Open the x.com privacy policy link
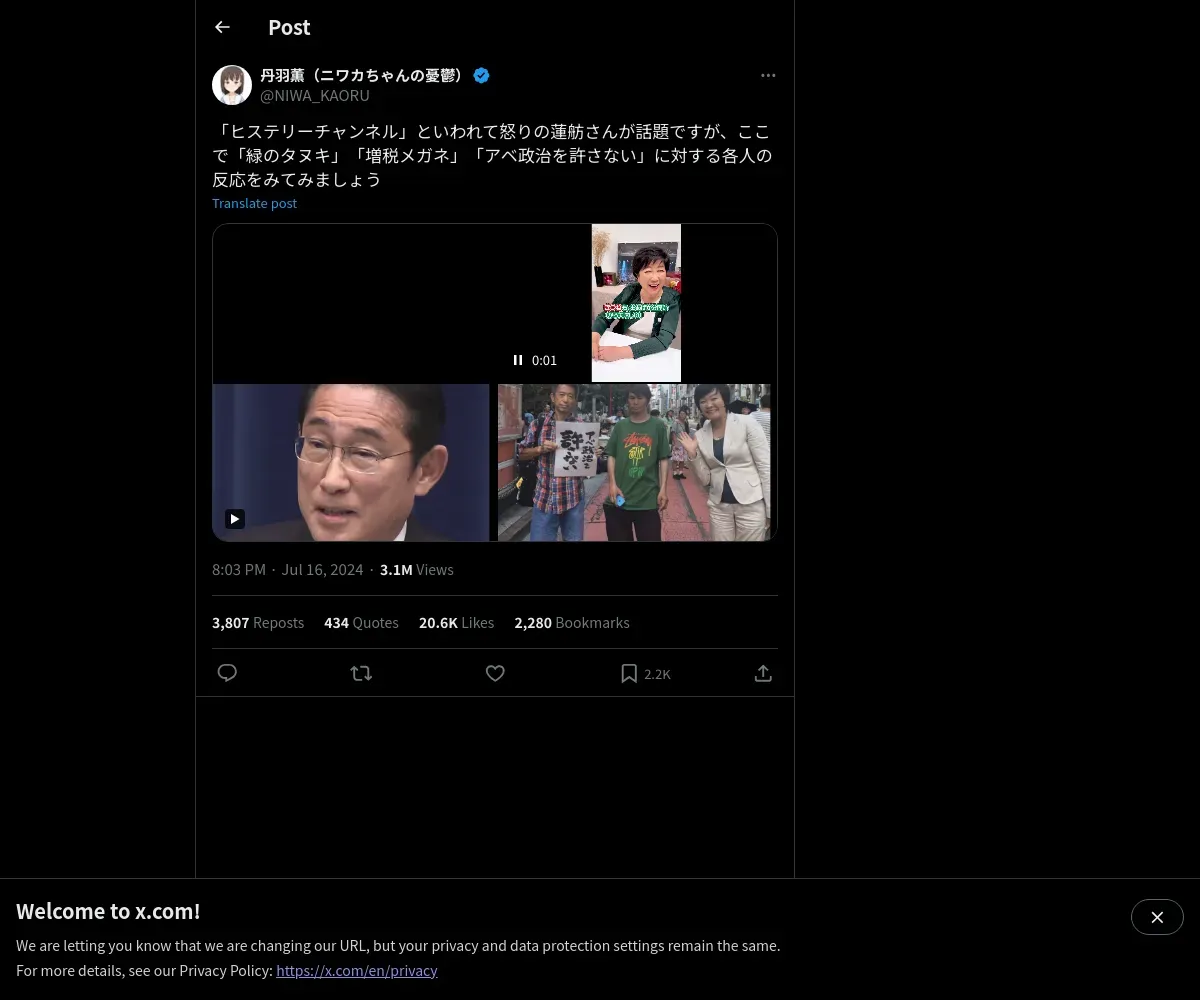Image resolution: width=1200 pixels, height=1000 pixels. (357, 970)
